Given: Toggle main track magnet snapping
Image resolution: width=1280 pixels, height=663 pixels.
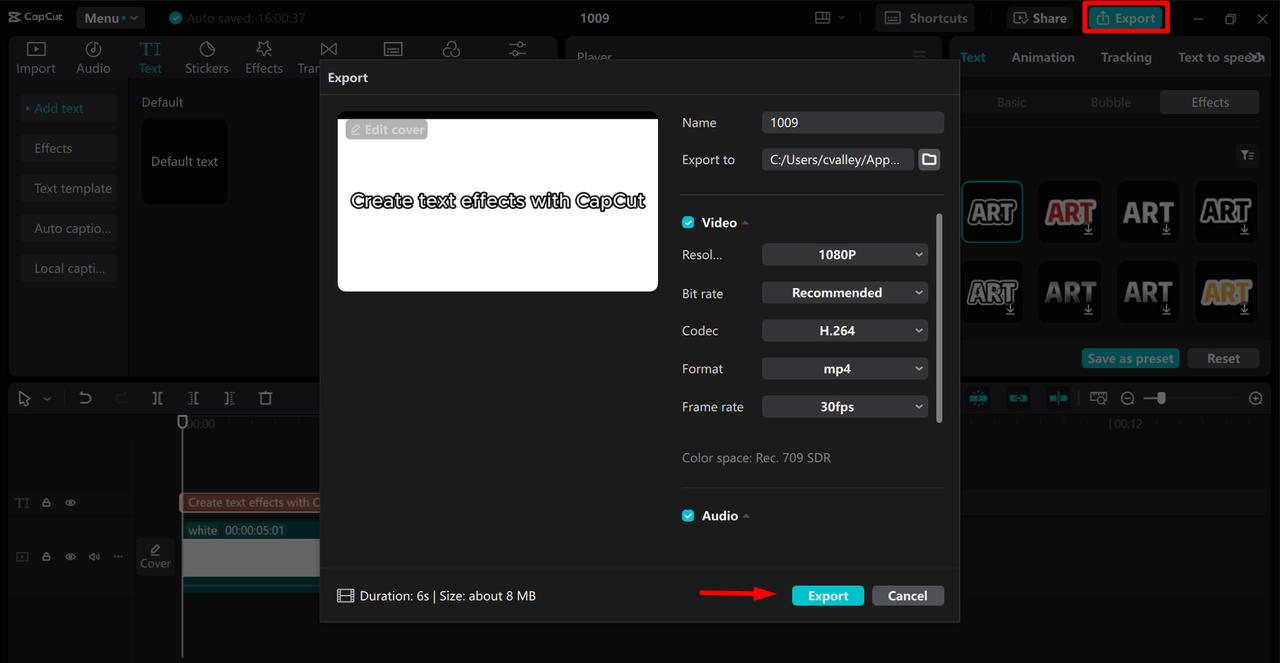Looking at the screenshot, I should (978, 398).
